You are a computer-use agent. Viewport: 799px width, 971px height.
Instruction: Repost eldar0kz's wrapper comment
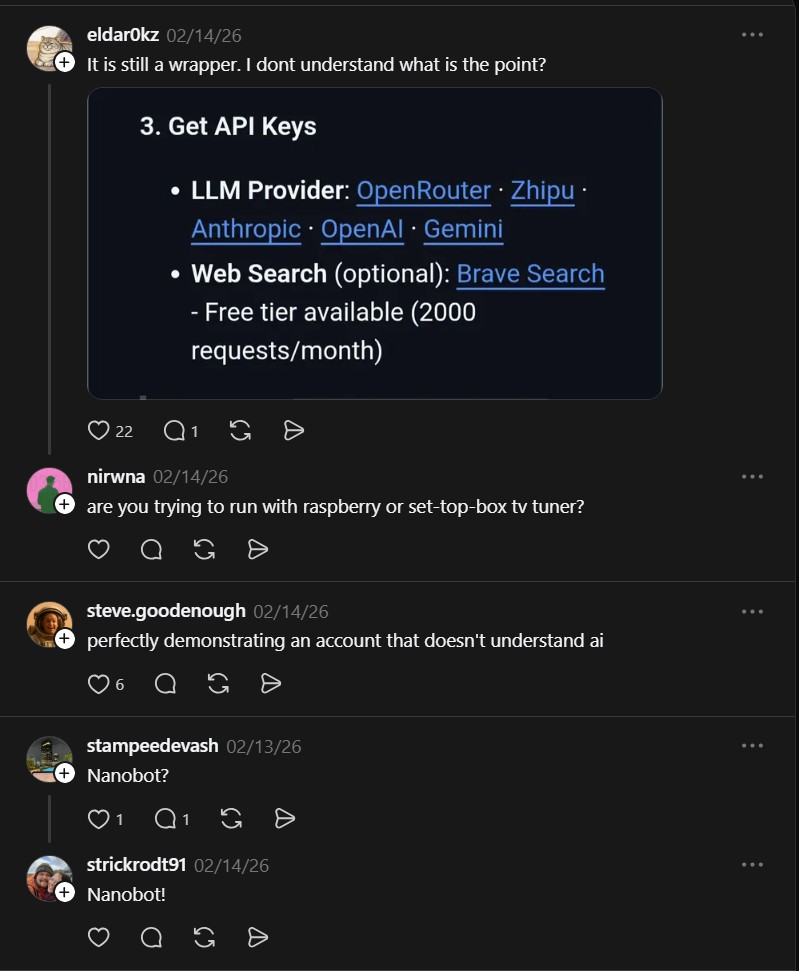coord(240,430)
